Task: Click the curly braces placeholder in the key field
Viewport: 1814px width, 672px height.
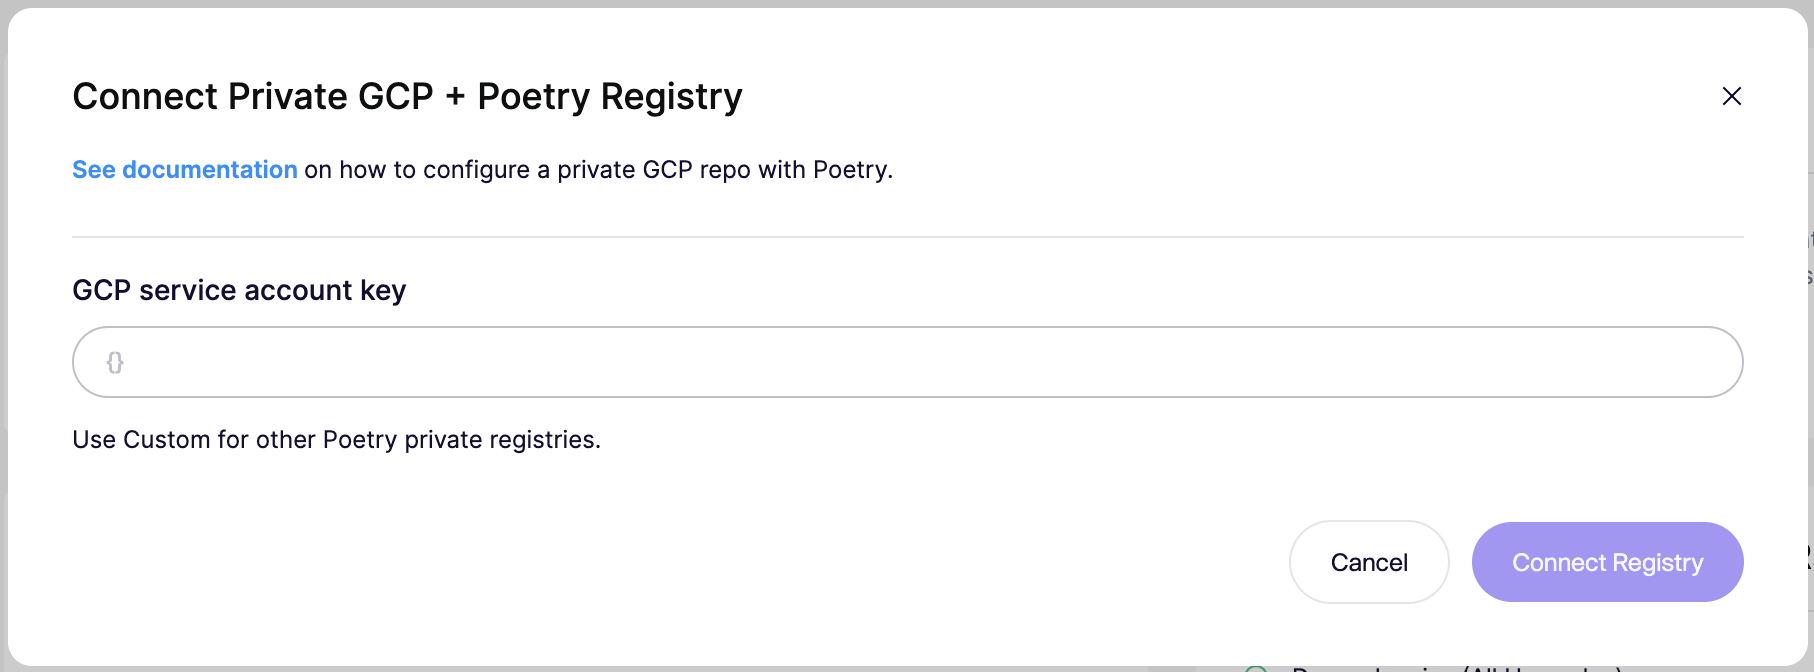Action: point(115,362)
